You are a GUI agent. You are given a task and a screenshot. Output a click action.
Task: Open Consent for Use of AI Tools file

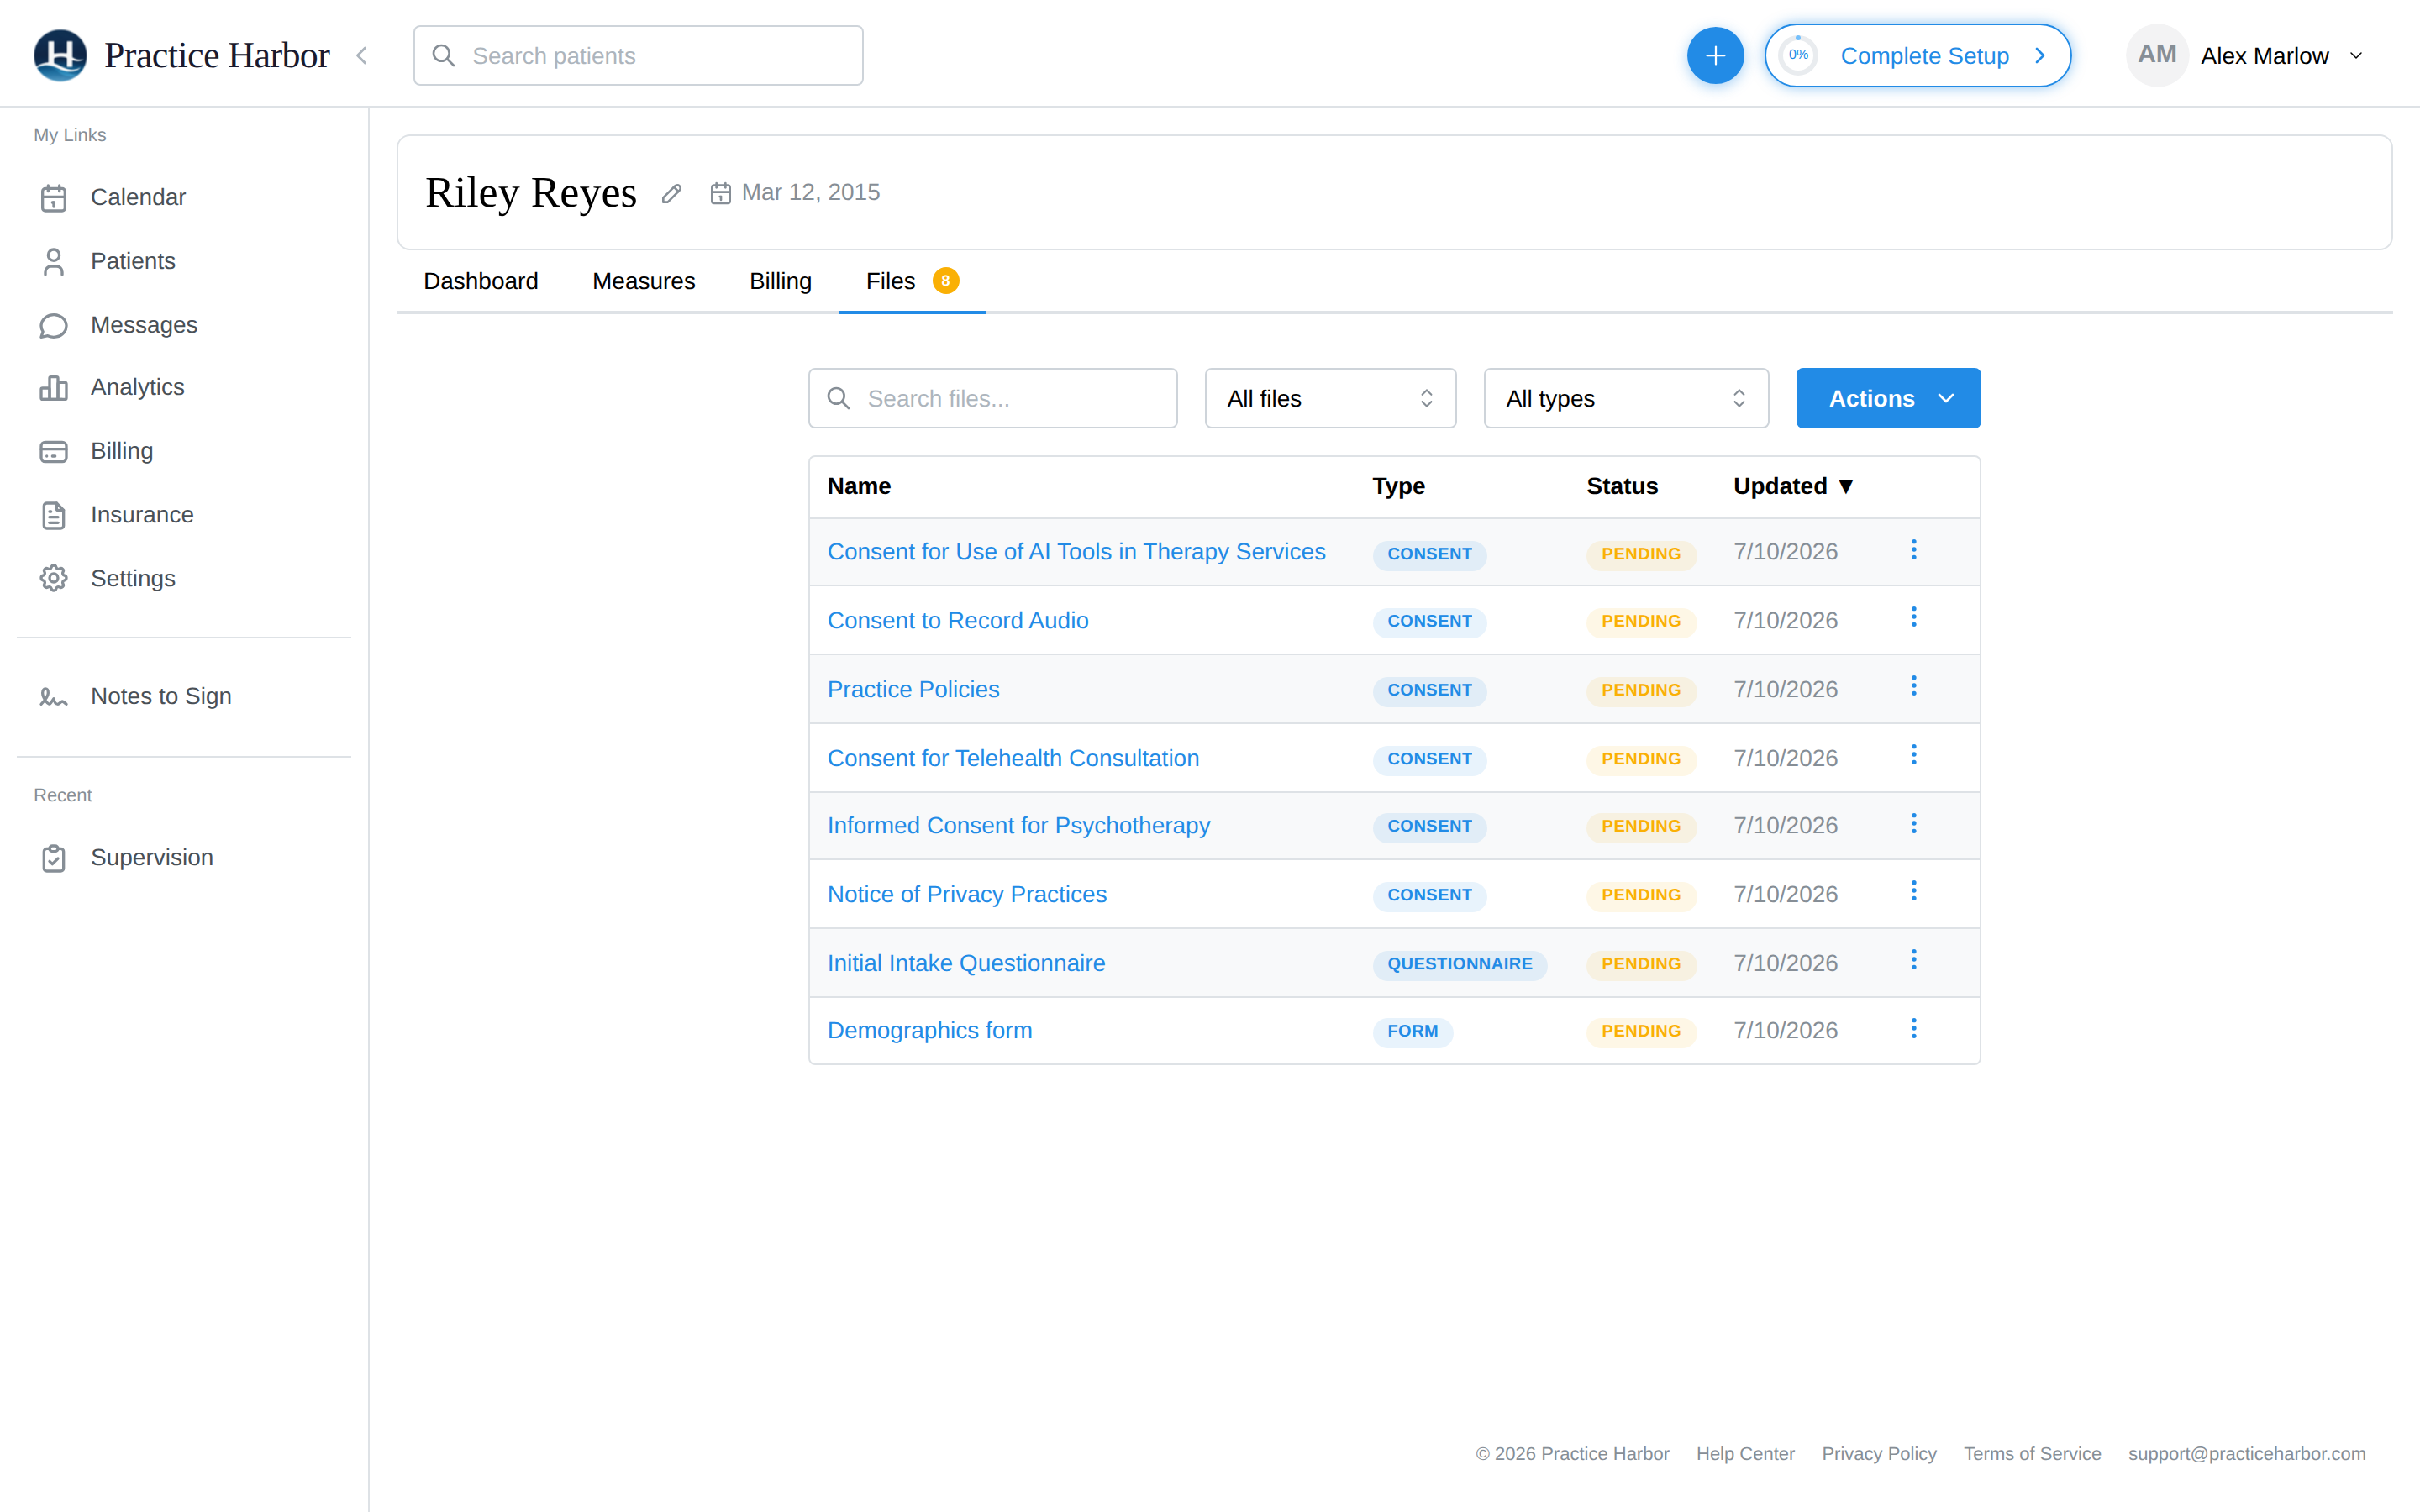click(x=1076, y=552)
